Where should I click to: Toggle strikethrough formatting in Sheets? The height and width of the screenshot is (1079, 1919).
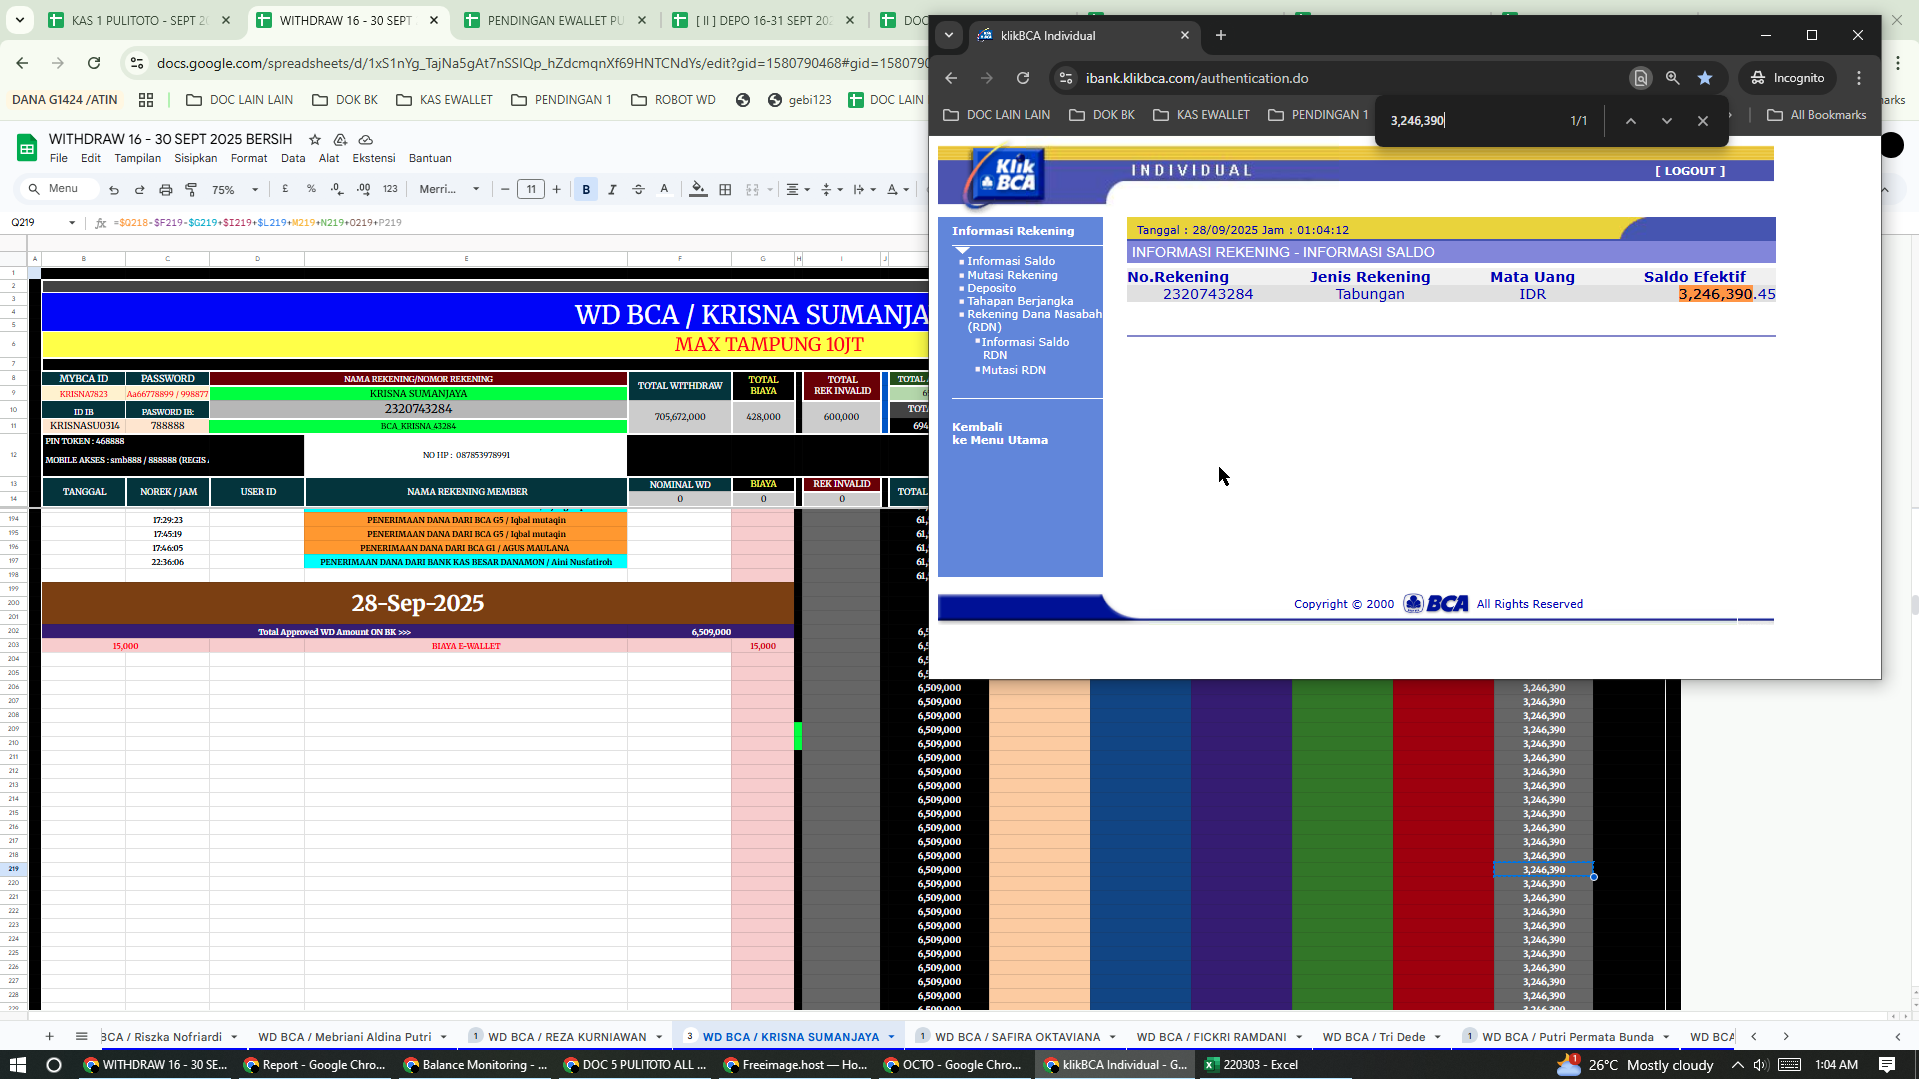pyautogui.click(x=638, y=189)
